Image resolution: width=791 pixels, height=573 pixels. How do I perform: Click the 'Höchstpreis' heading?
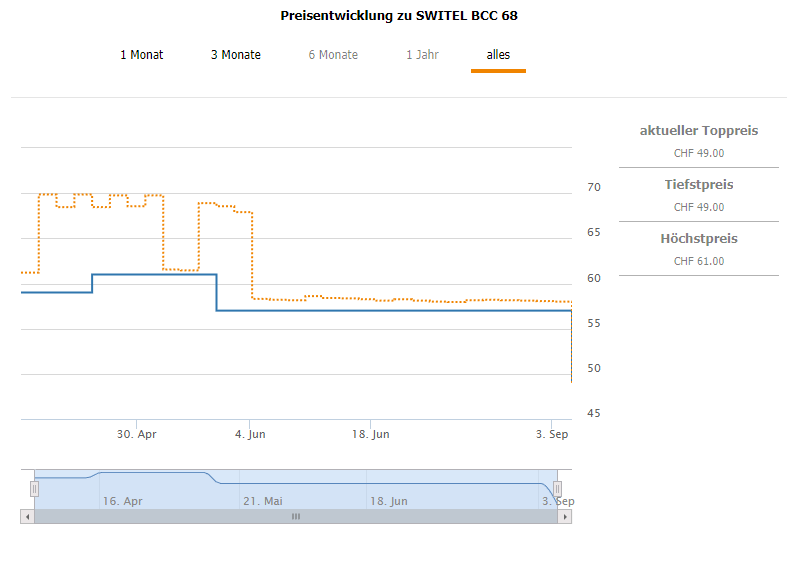pyautogui.click(x=699, y=239)
